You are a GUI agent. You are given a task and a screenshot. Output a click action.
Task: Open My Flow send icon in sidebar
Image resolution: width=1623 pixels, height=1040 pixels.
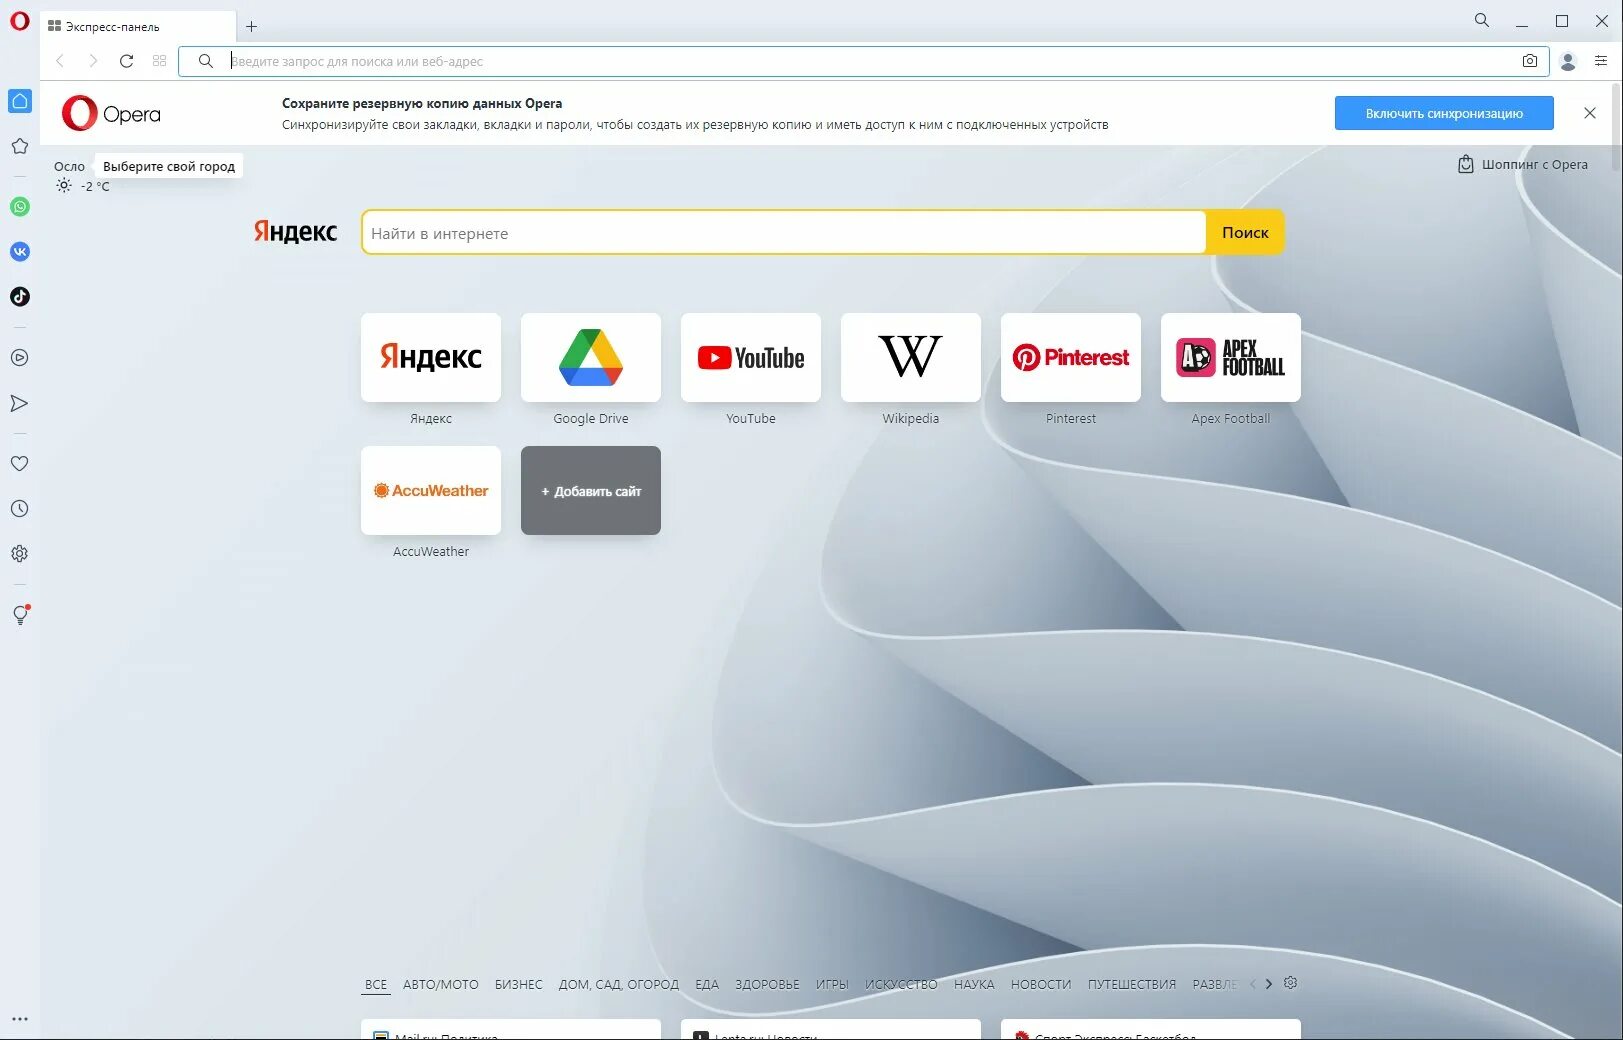coord(20,403)
